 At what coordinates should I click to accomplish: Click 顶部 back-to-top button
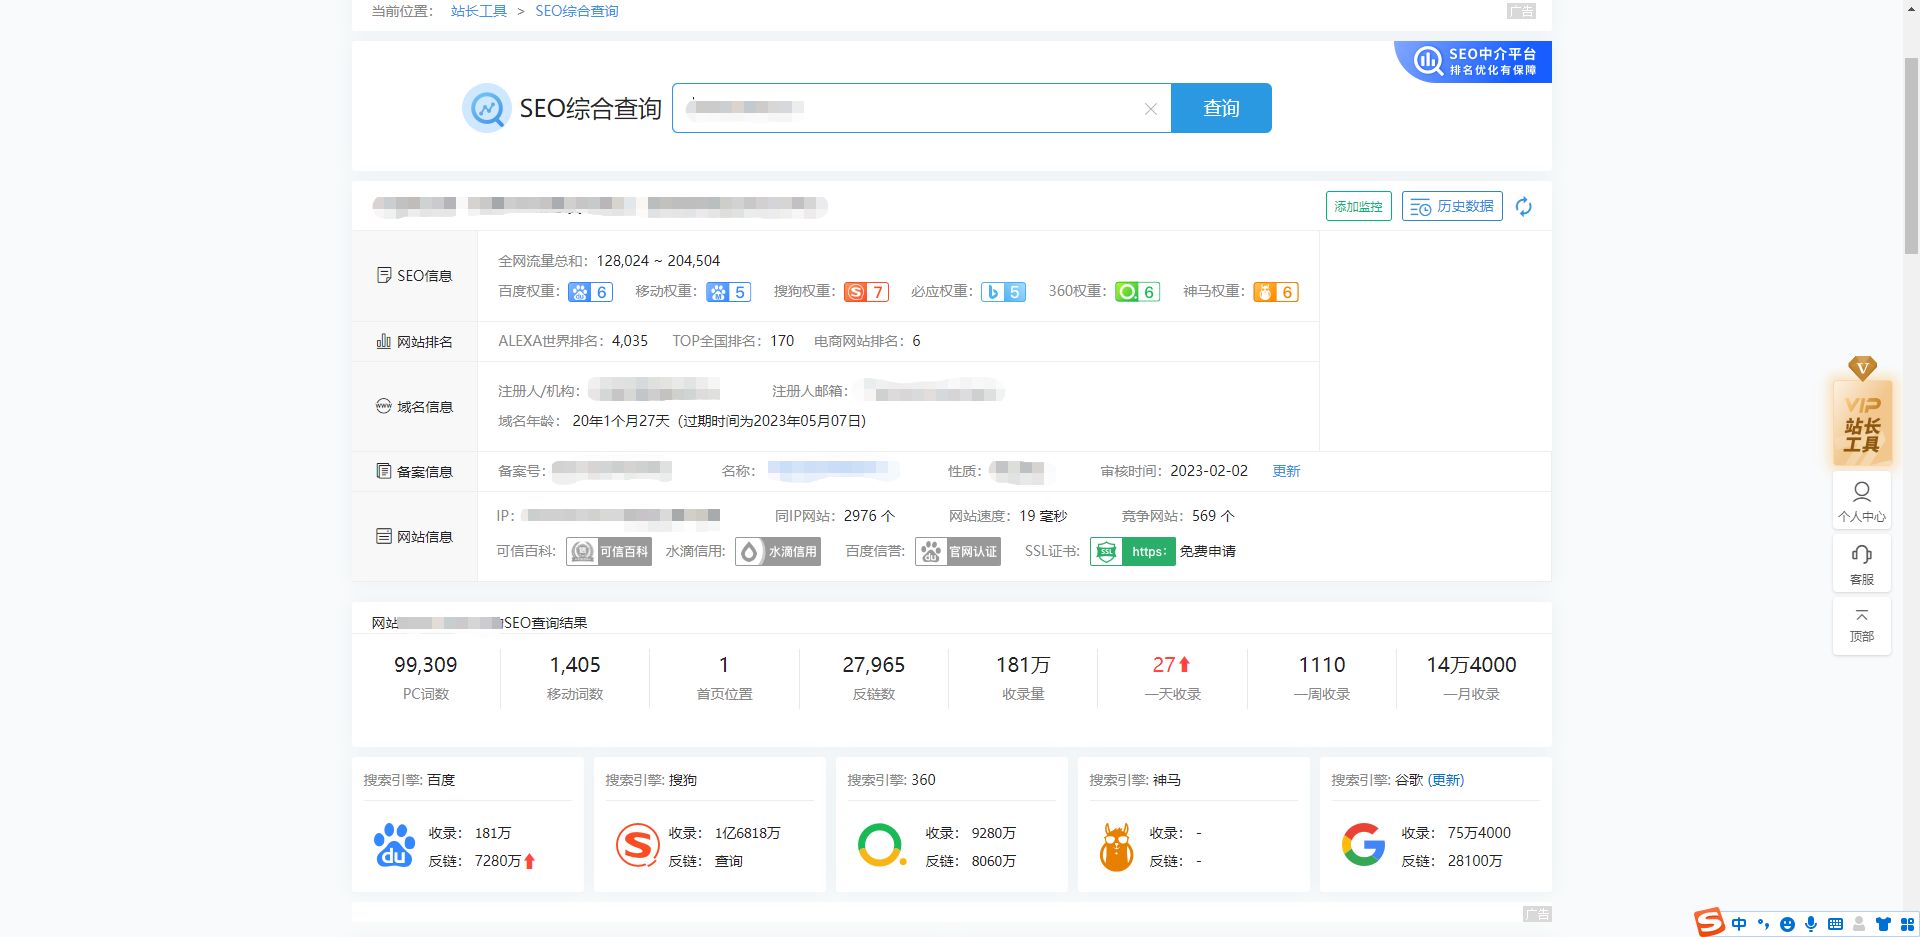[x=1862, y=626]
